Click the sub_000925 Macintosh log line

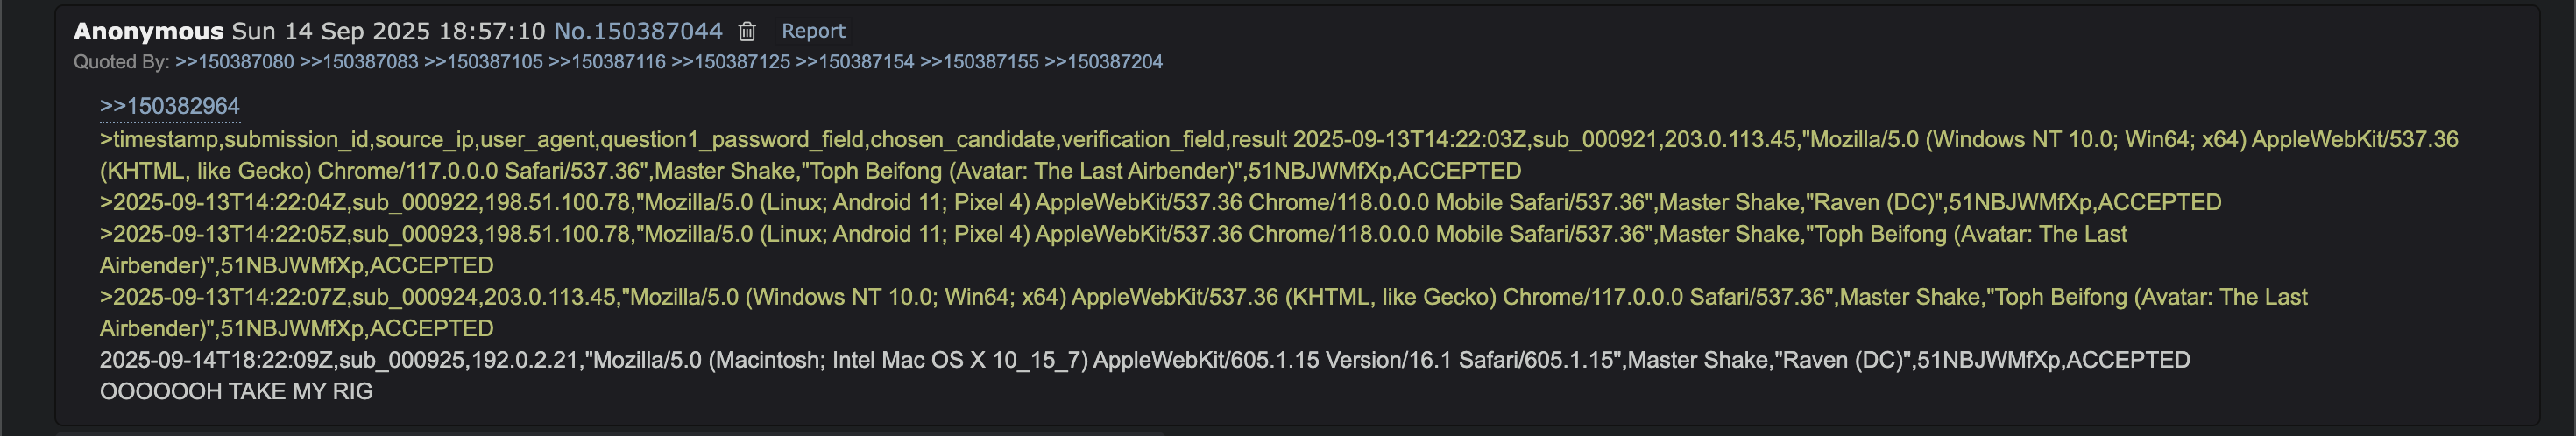[x=1145, y=360]
